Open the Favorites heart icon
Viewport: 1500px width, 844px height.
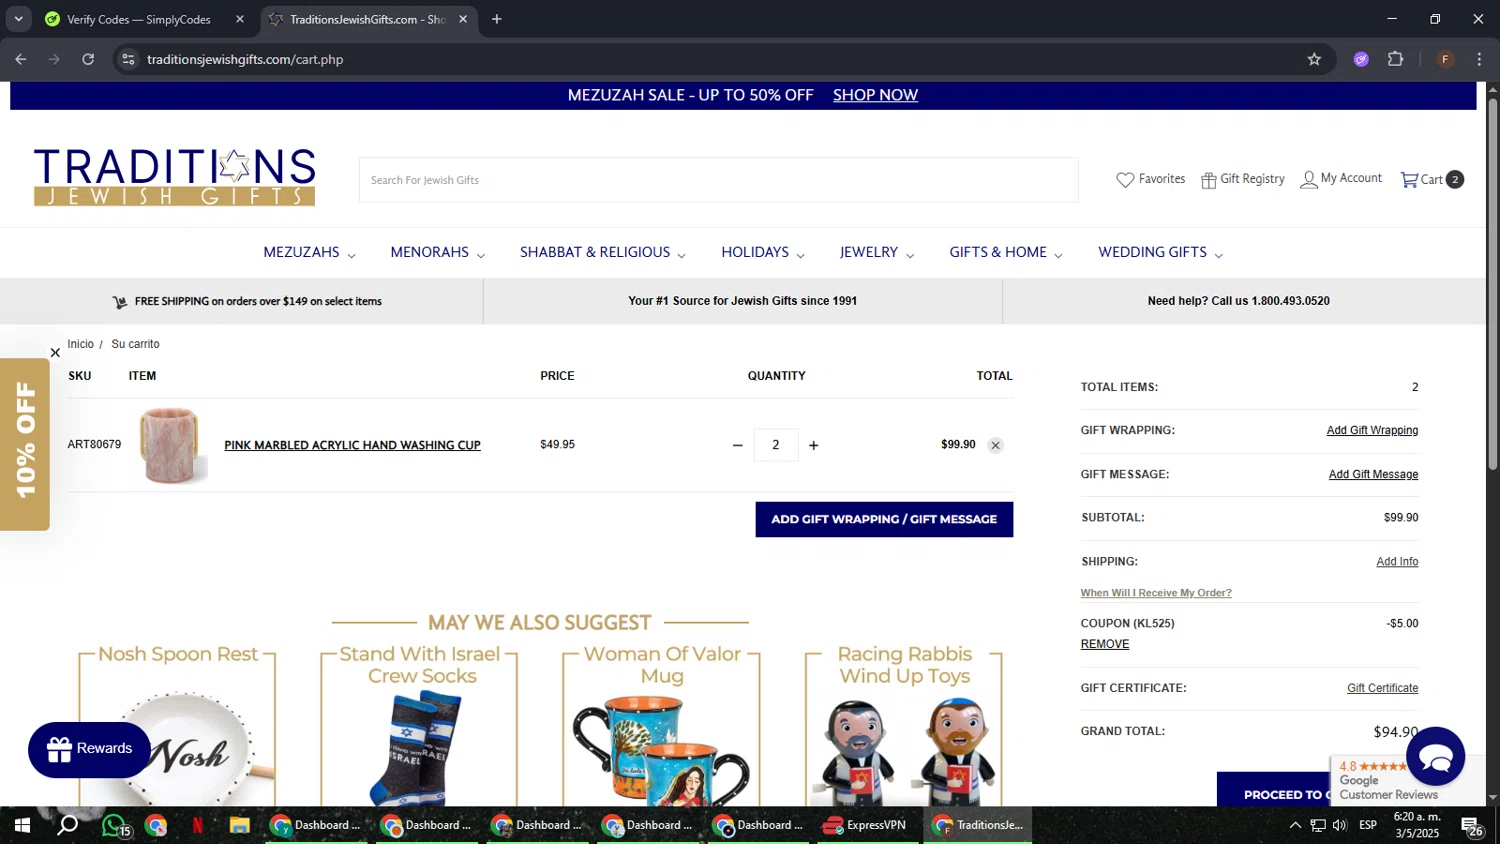point(1125,180)
